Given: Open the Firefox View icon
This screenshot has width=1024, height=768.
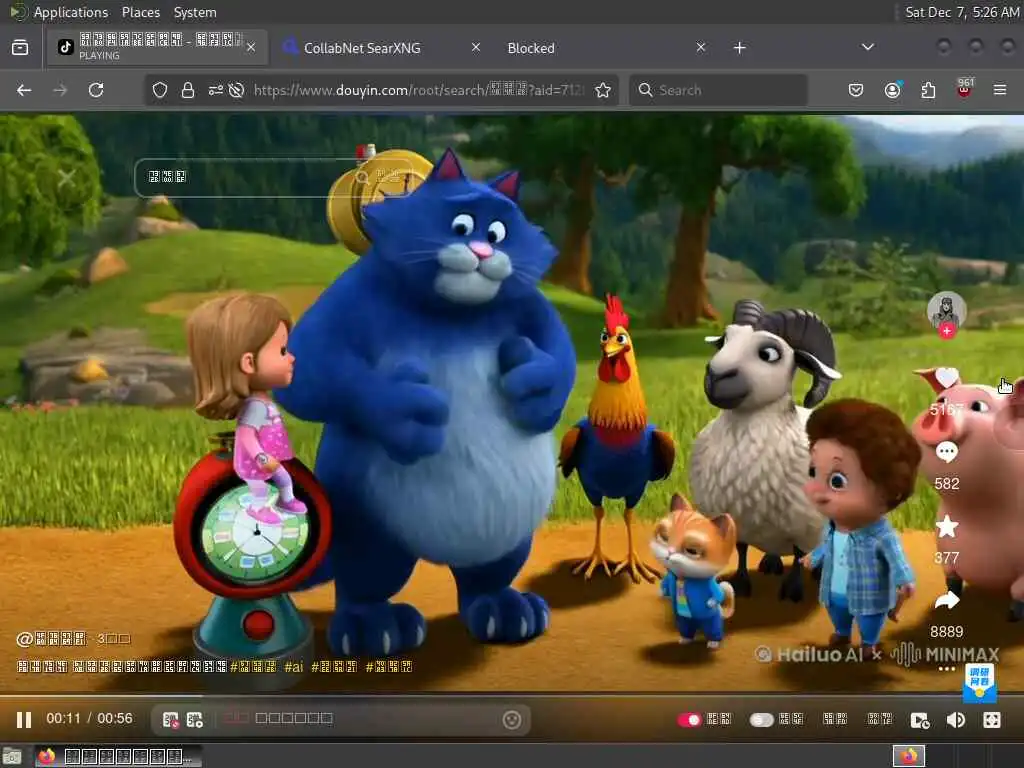Looking at the screenshot, I should tap(20, 47).
